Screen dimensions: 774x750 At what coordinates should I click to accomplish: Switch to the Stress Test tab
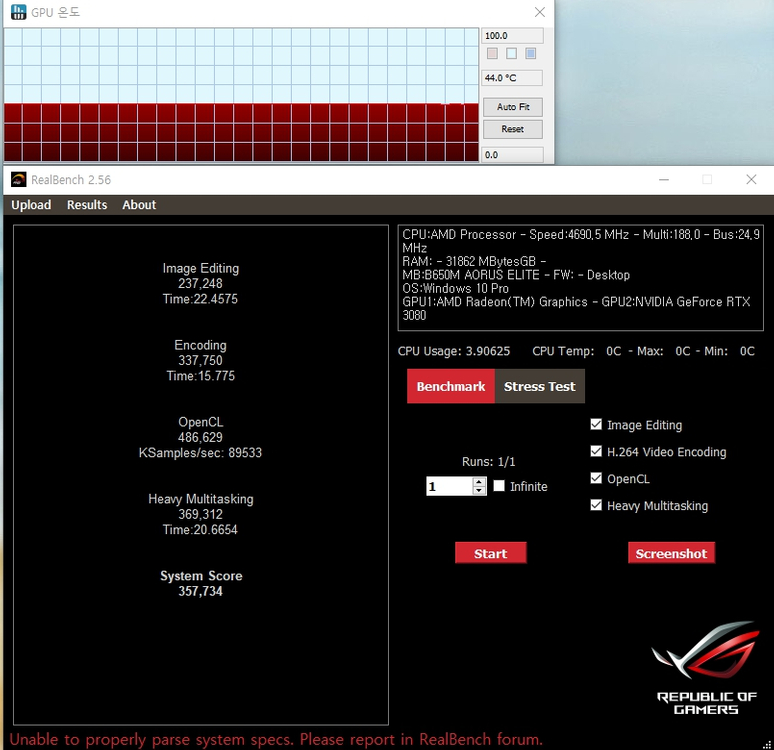tap(540, 386)
